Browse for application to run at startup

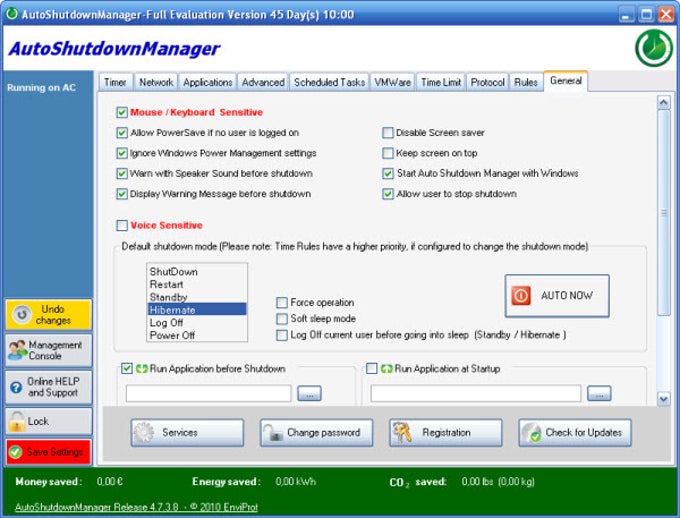(599, 393)
